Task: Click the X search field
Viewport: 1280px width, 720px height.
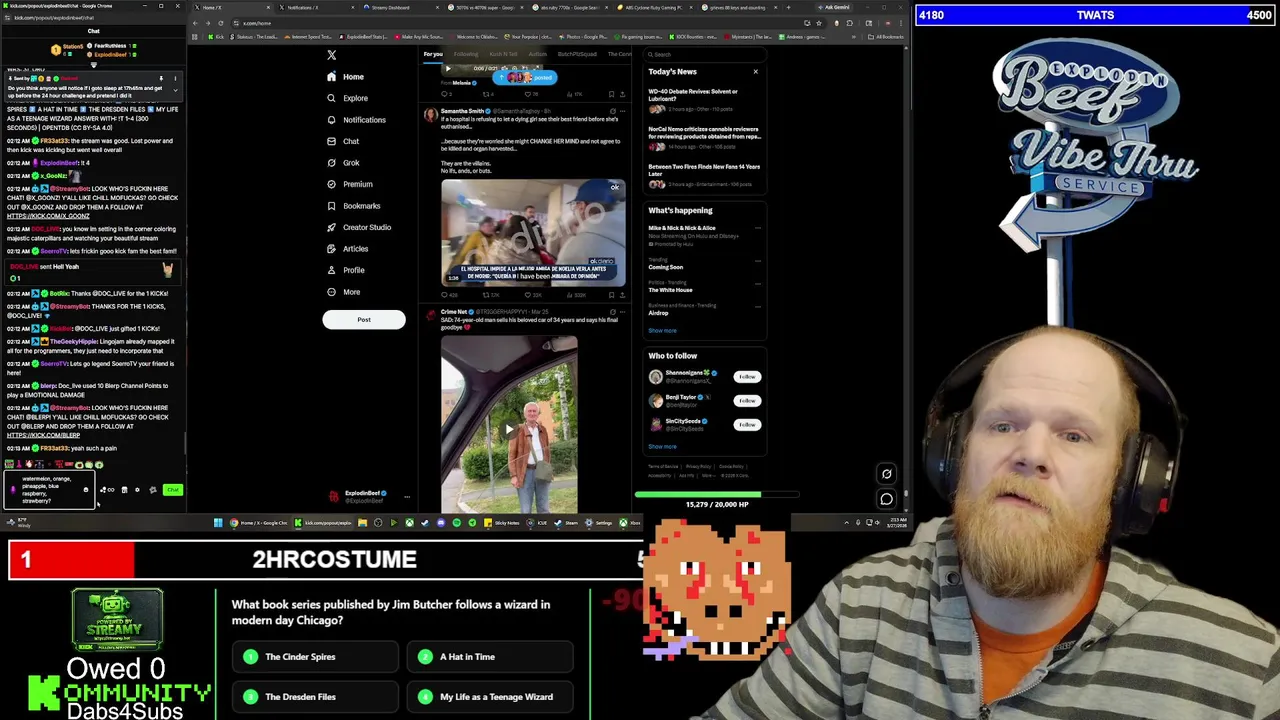Action: click(x=705, y=54)
